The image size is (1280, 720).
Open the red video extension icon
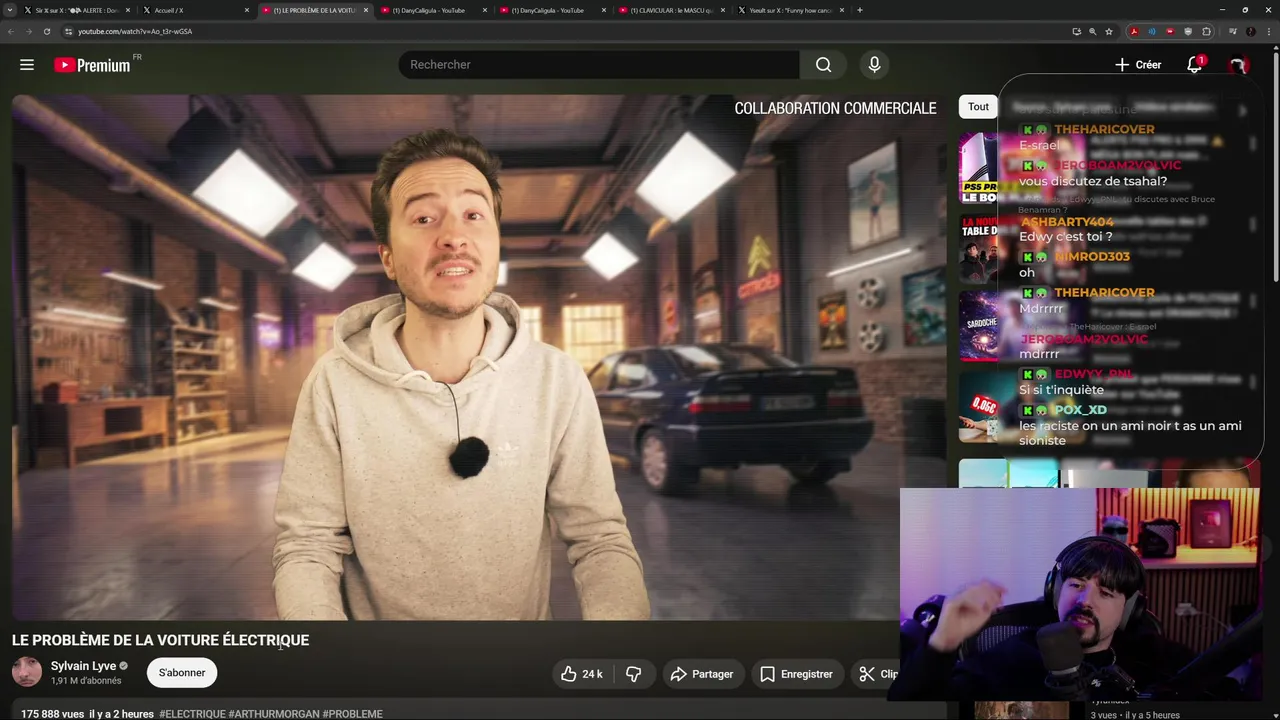pos(1170,31)
